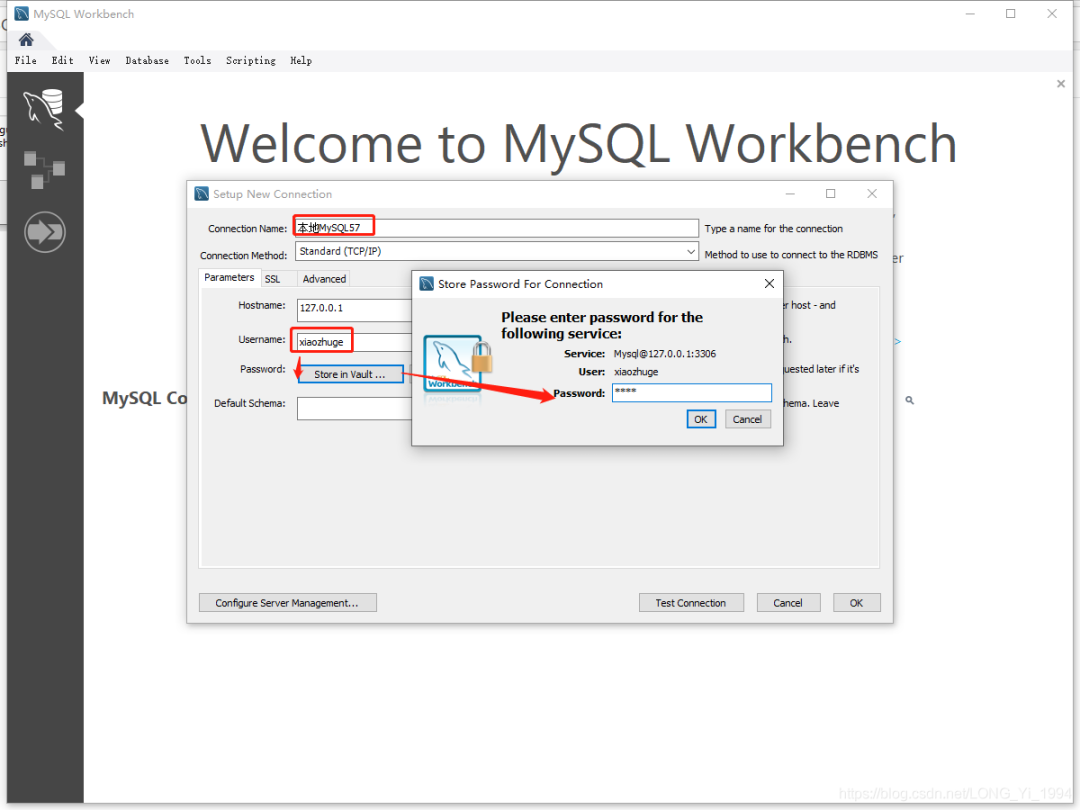Open the Migration arrow sidebar icon

pos(44,232)
